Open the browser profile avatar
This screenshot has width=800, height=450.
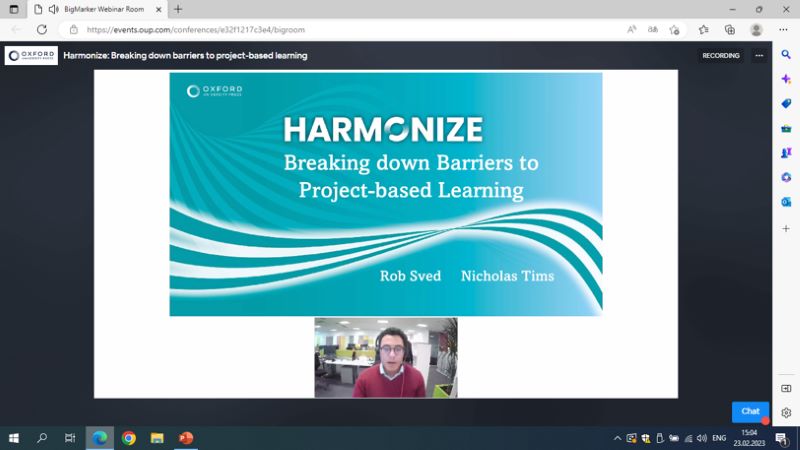point(756,30)
